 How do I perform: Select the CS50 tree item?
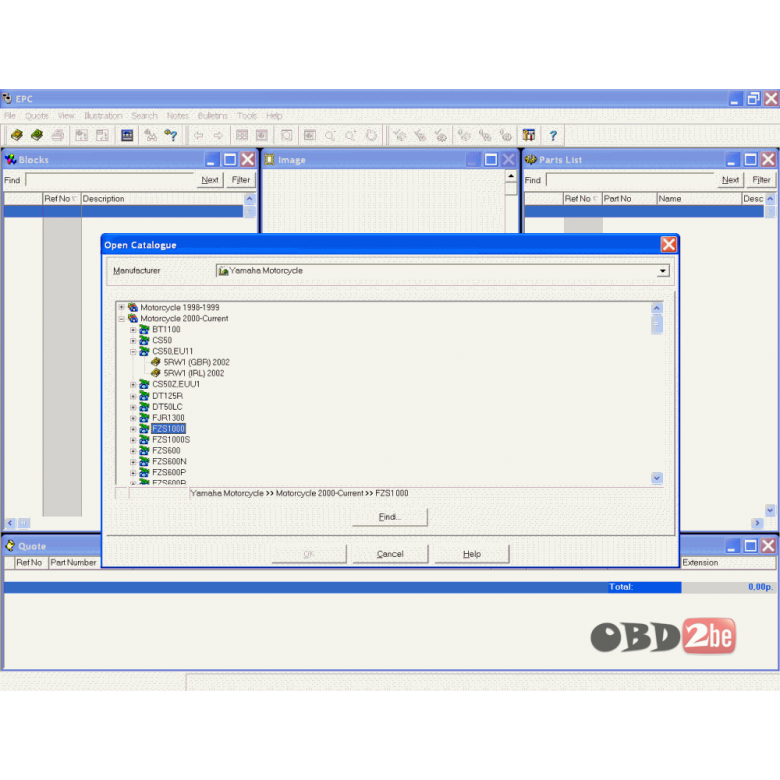point(162,340)
